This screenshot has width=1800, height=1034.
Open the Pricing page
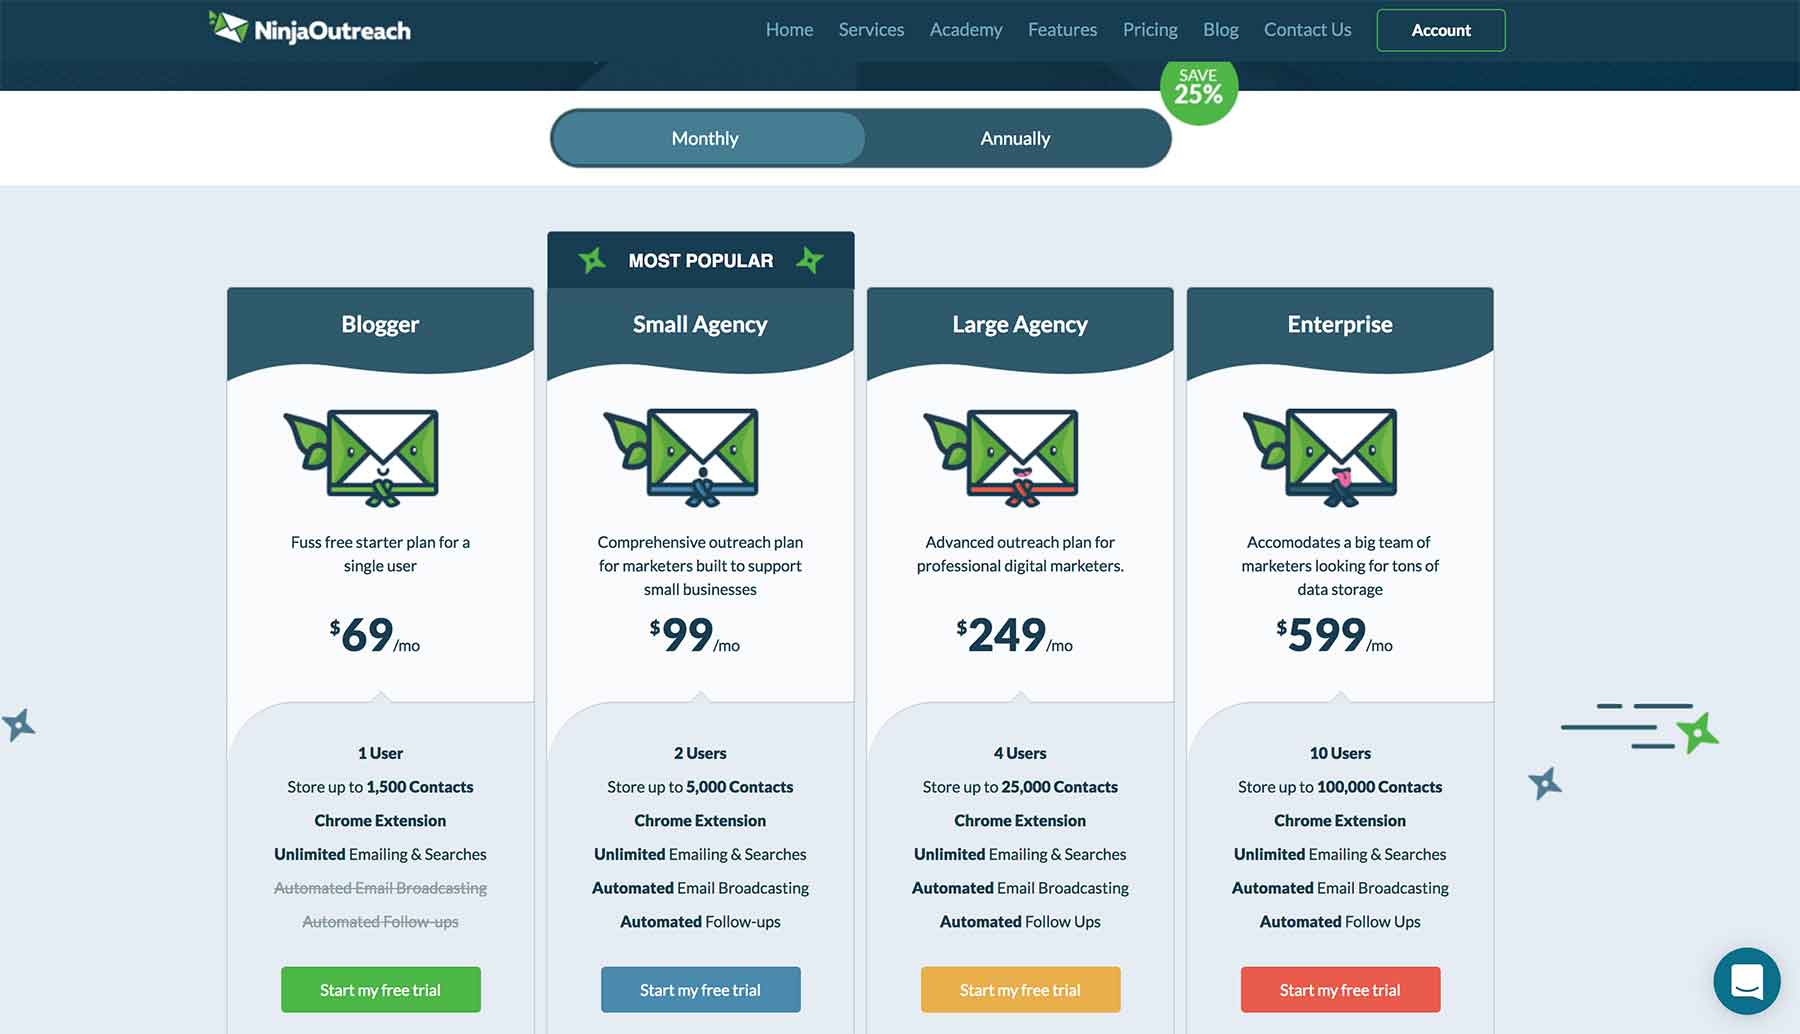[1150, 30]
